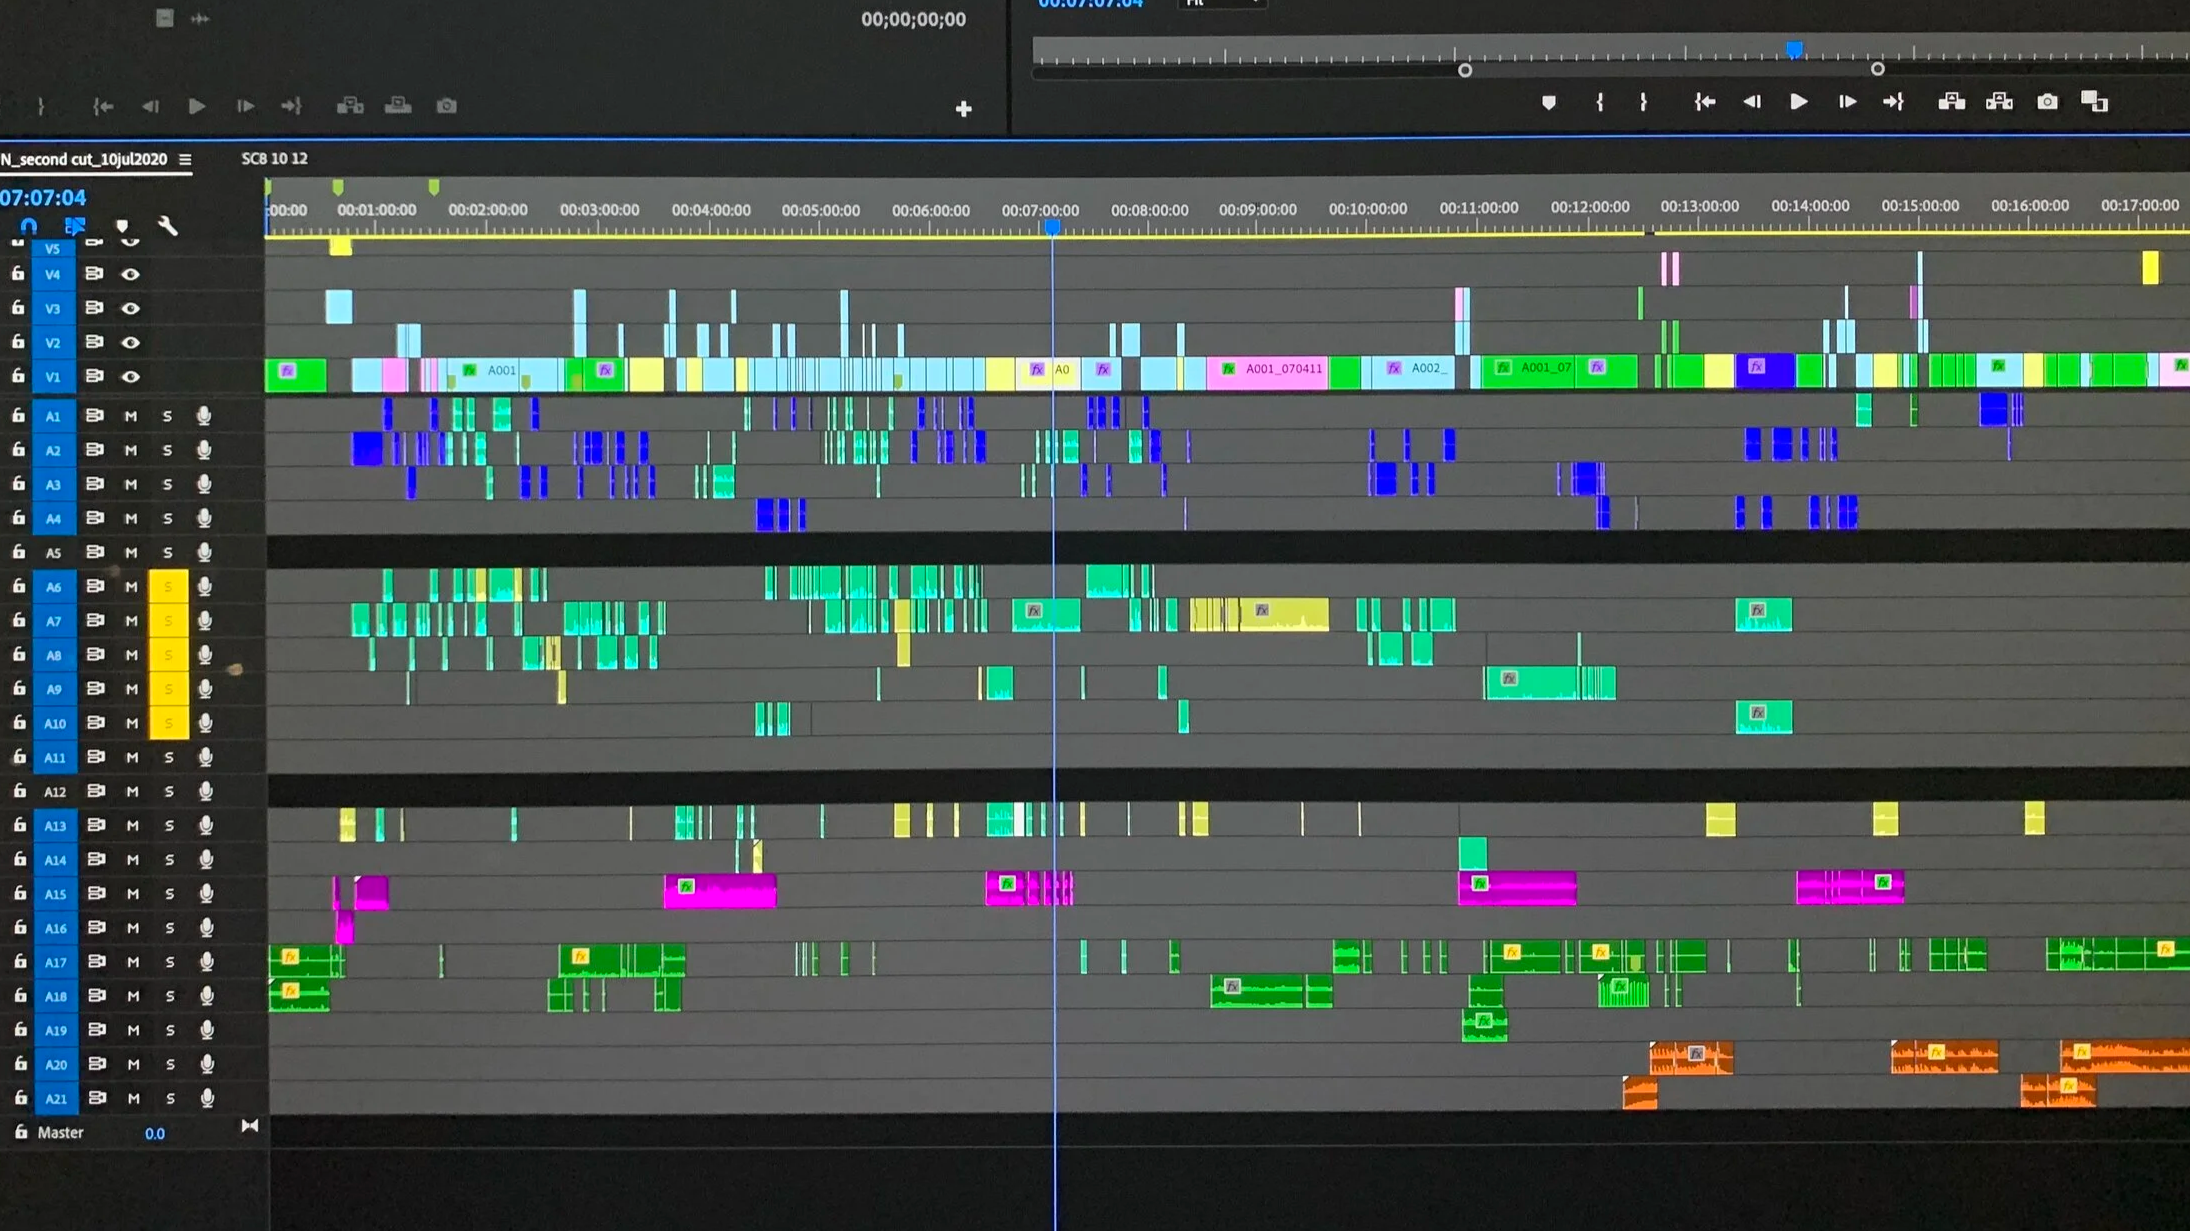Expand the Master track output arrow
This screenshot has height=1231, width=2190.
(249, 1126)
